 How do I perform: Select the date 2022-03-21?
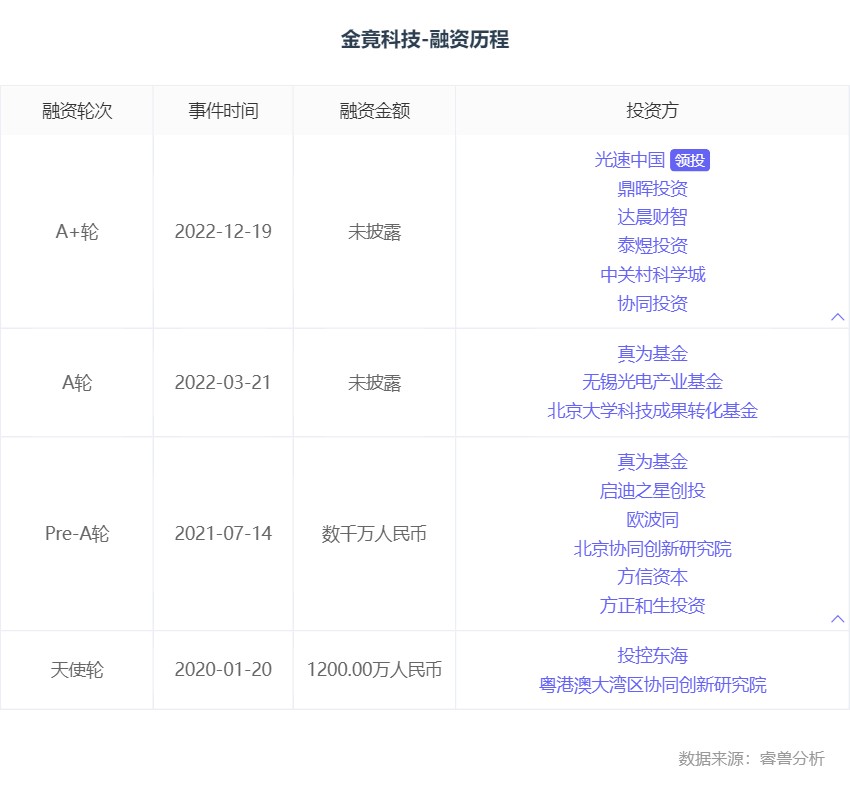pos(223,383)
